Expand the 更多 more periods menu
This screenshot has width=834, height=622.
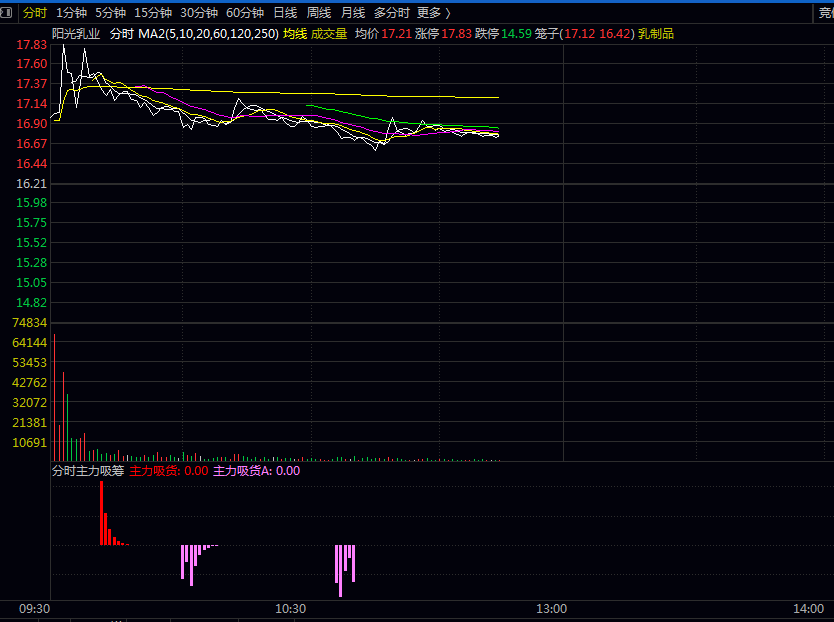433,13
